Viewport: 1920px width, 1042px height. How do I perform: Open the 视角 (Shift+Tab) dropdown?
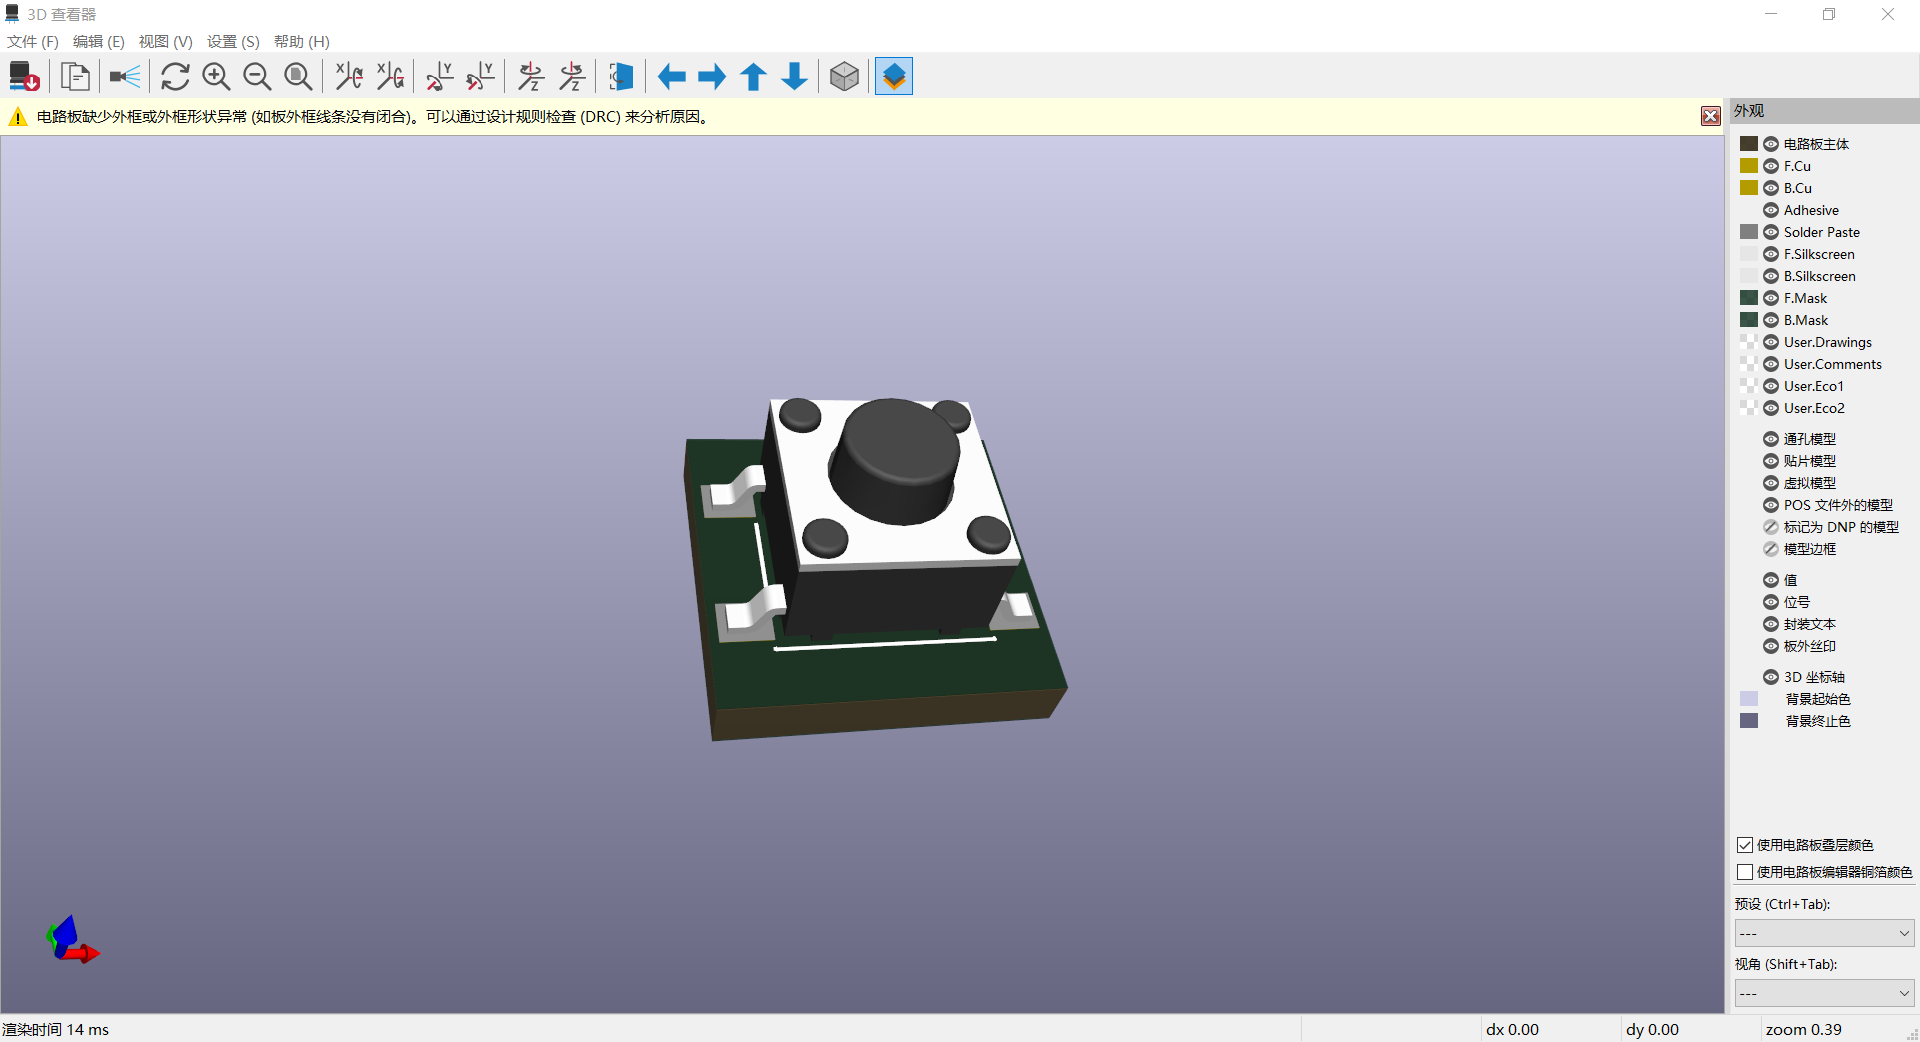pyautogui.click(x=1824, y=993)
